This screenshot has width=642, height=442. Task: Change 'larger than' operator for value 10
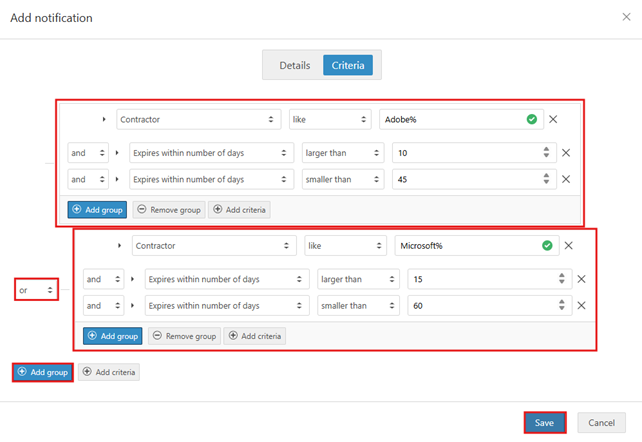(x=343, y=153)
